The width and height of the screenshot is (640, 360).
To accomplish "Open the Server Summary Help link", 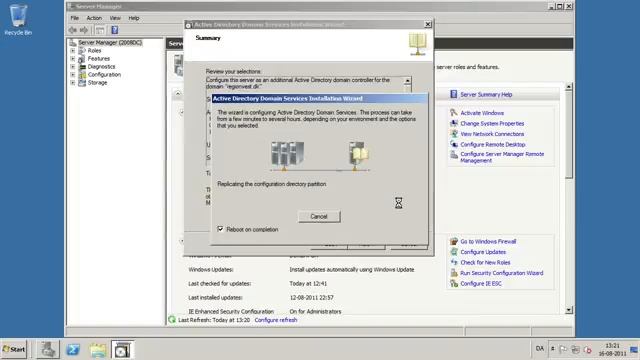I will (486, 94).
